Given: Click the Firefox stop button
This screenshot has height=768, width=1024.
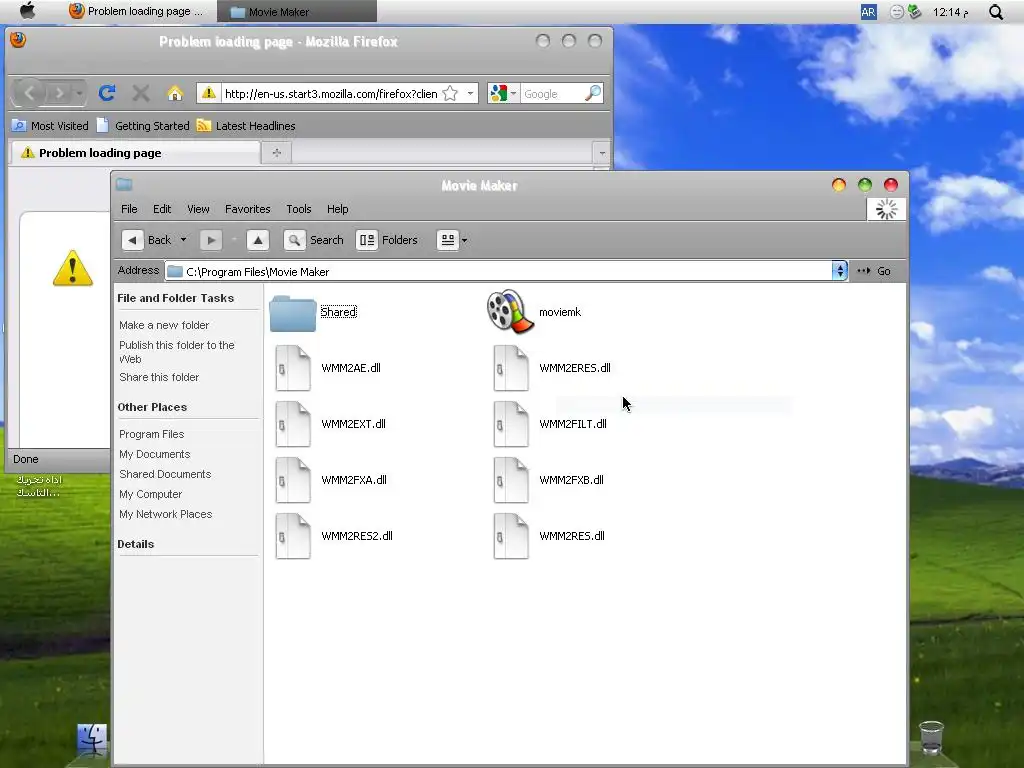Looking at the screenshot, I should [140, 93].
